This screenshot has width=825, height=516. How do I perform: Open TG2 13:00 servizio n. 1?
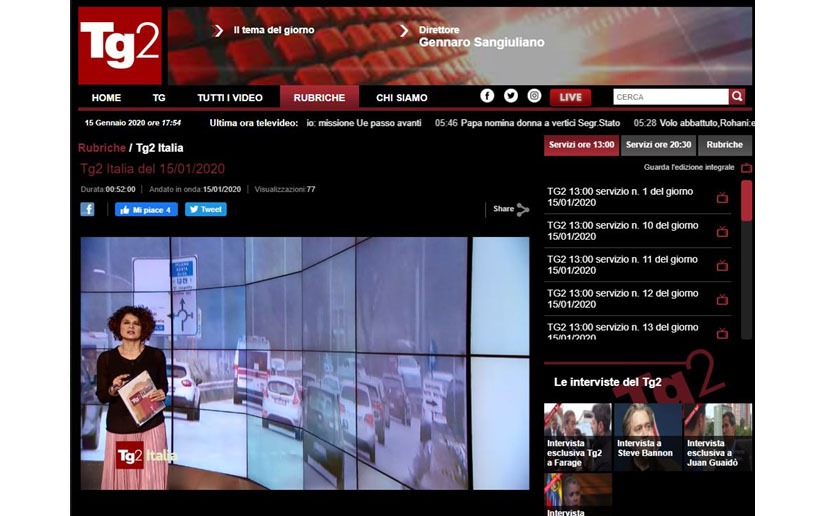click(620, 197)
